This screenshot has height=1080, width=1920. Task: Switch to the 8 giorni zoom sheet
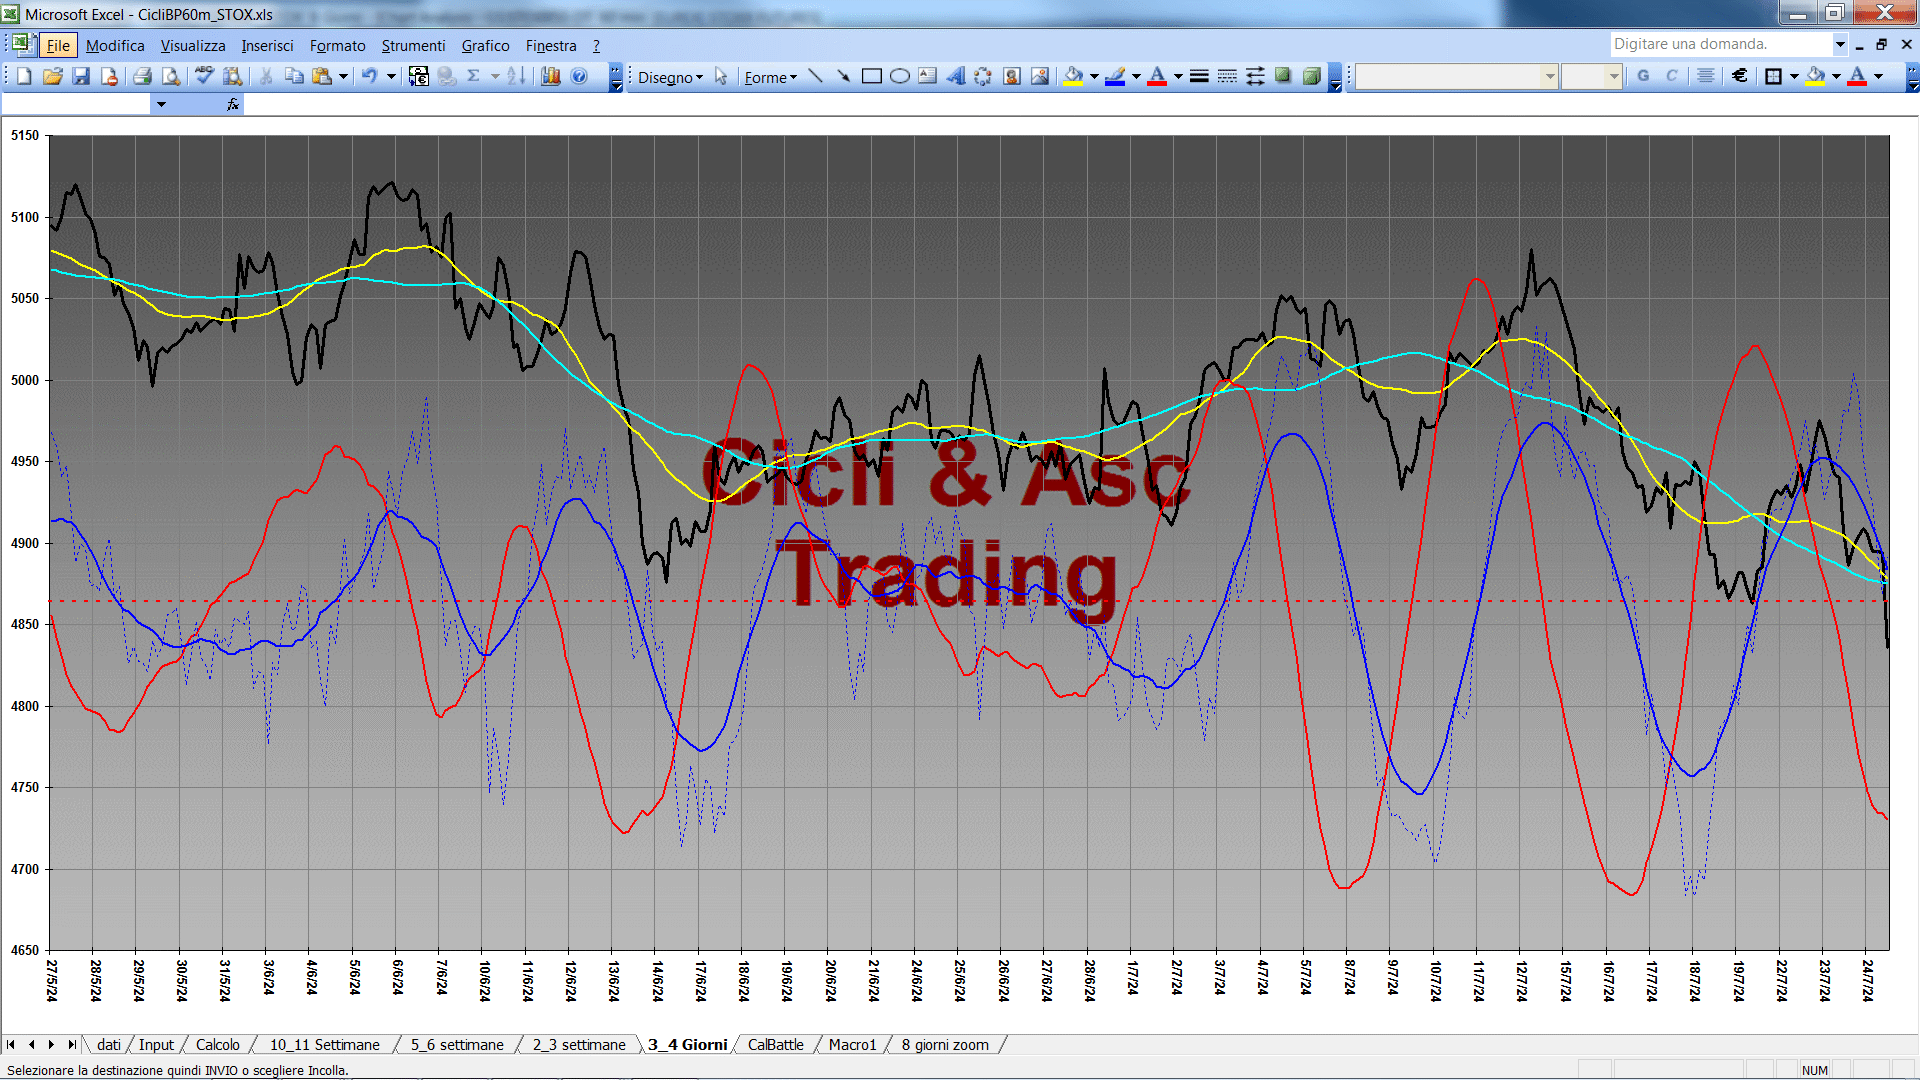[x=945, y=1044]
